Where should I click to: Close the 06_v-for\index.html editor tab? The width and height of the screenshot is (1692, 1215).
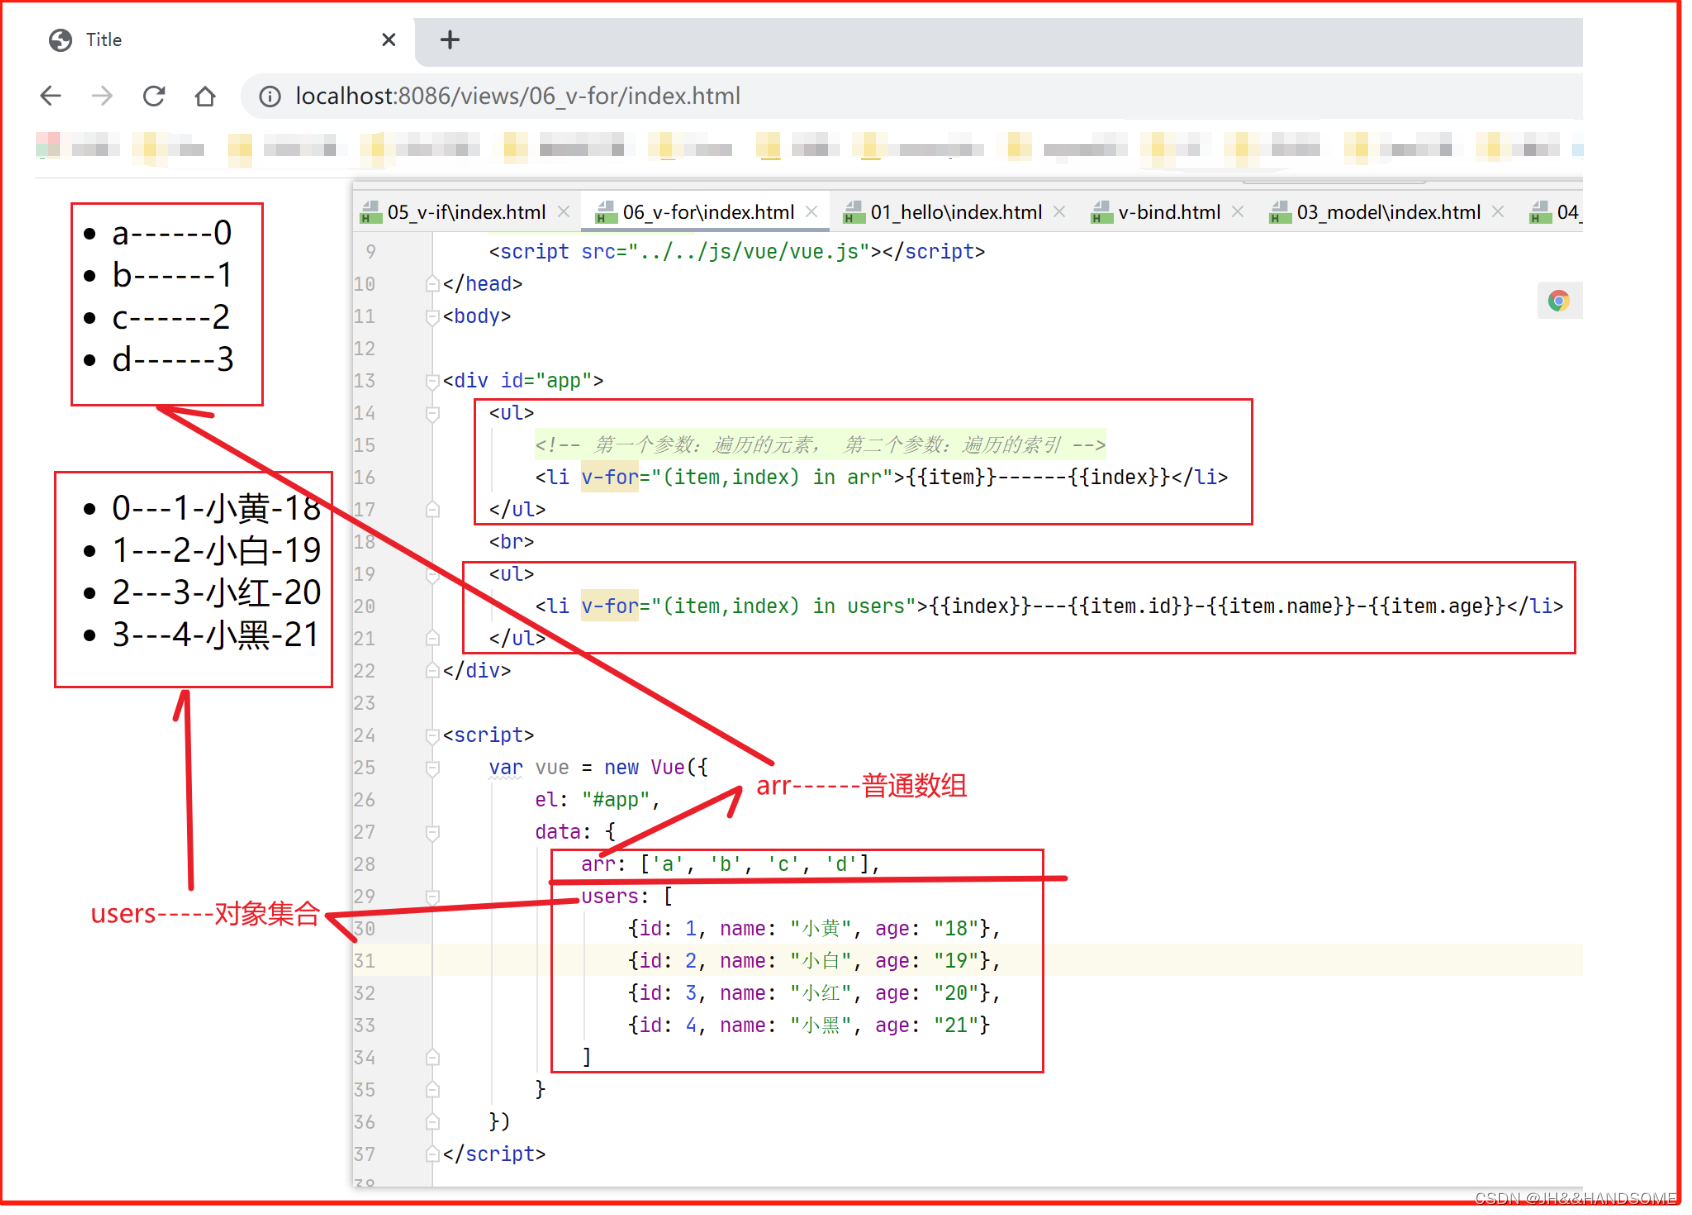pyautogui.click(x=812, y=212)
